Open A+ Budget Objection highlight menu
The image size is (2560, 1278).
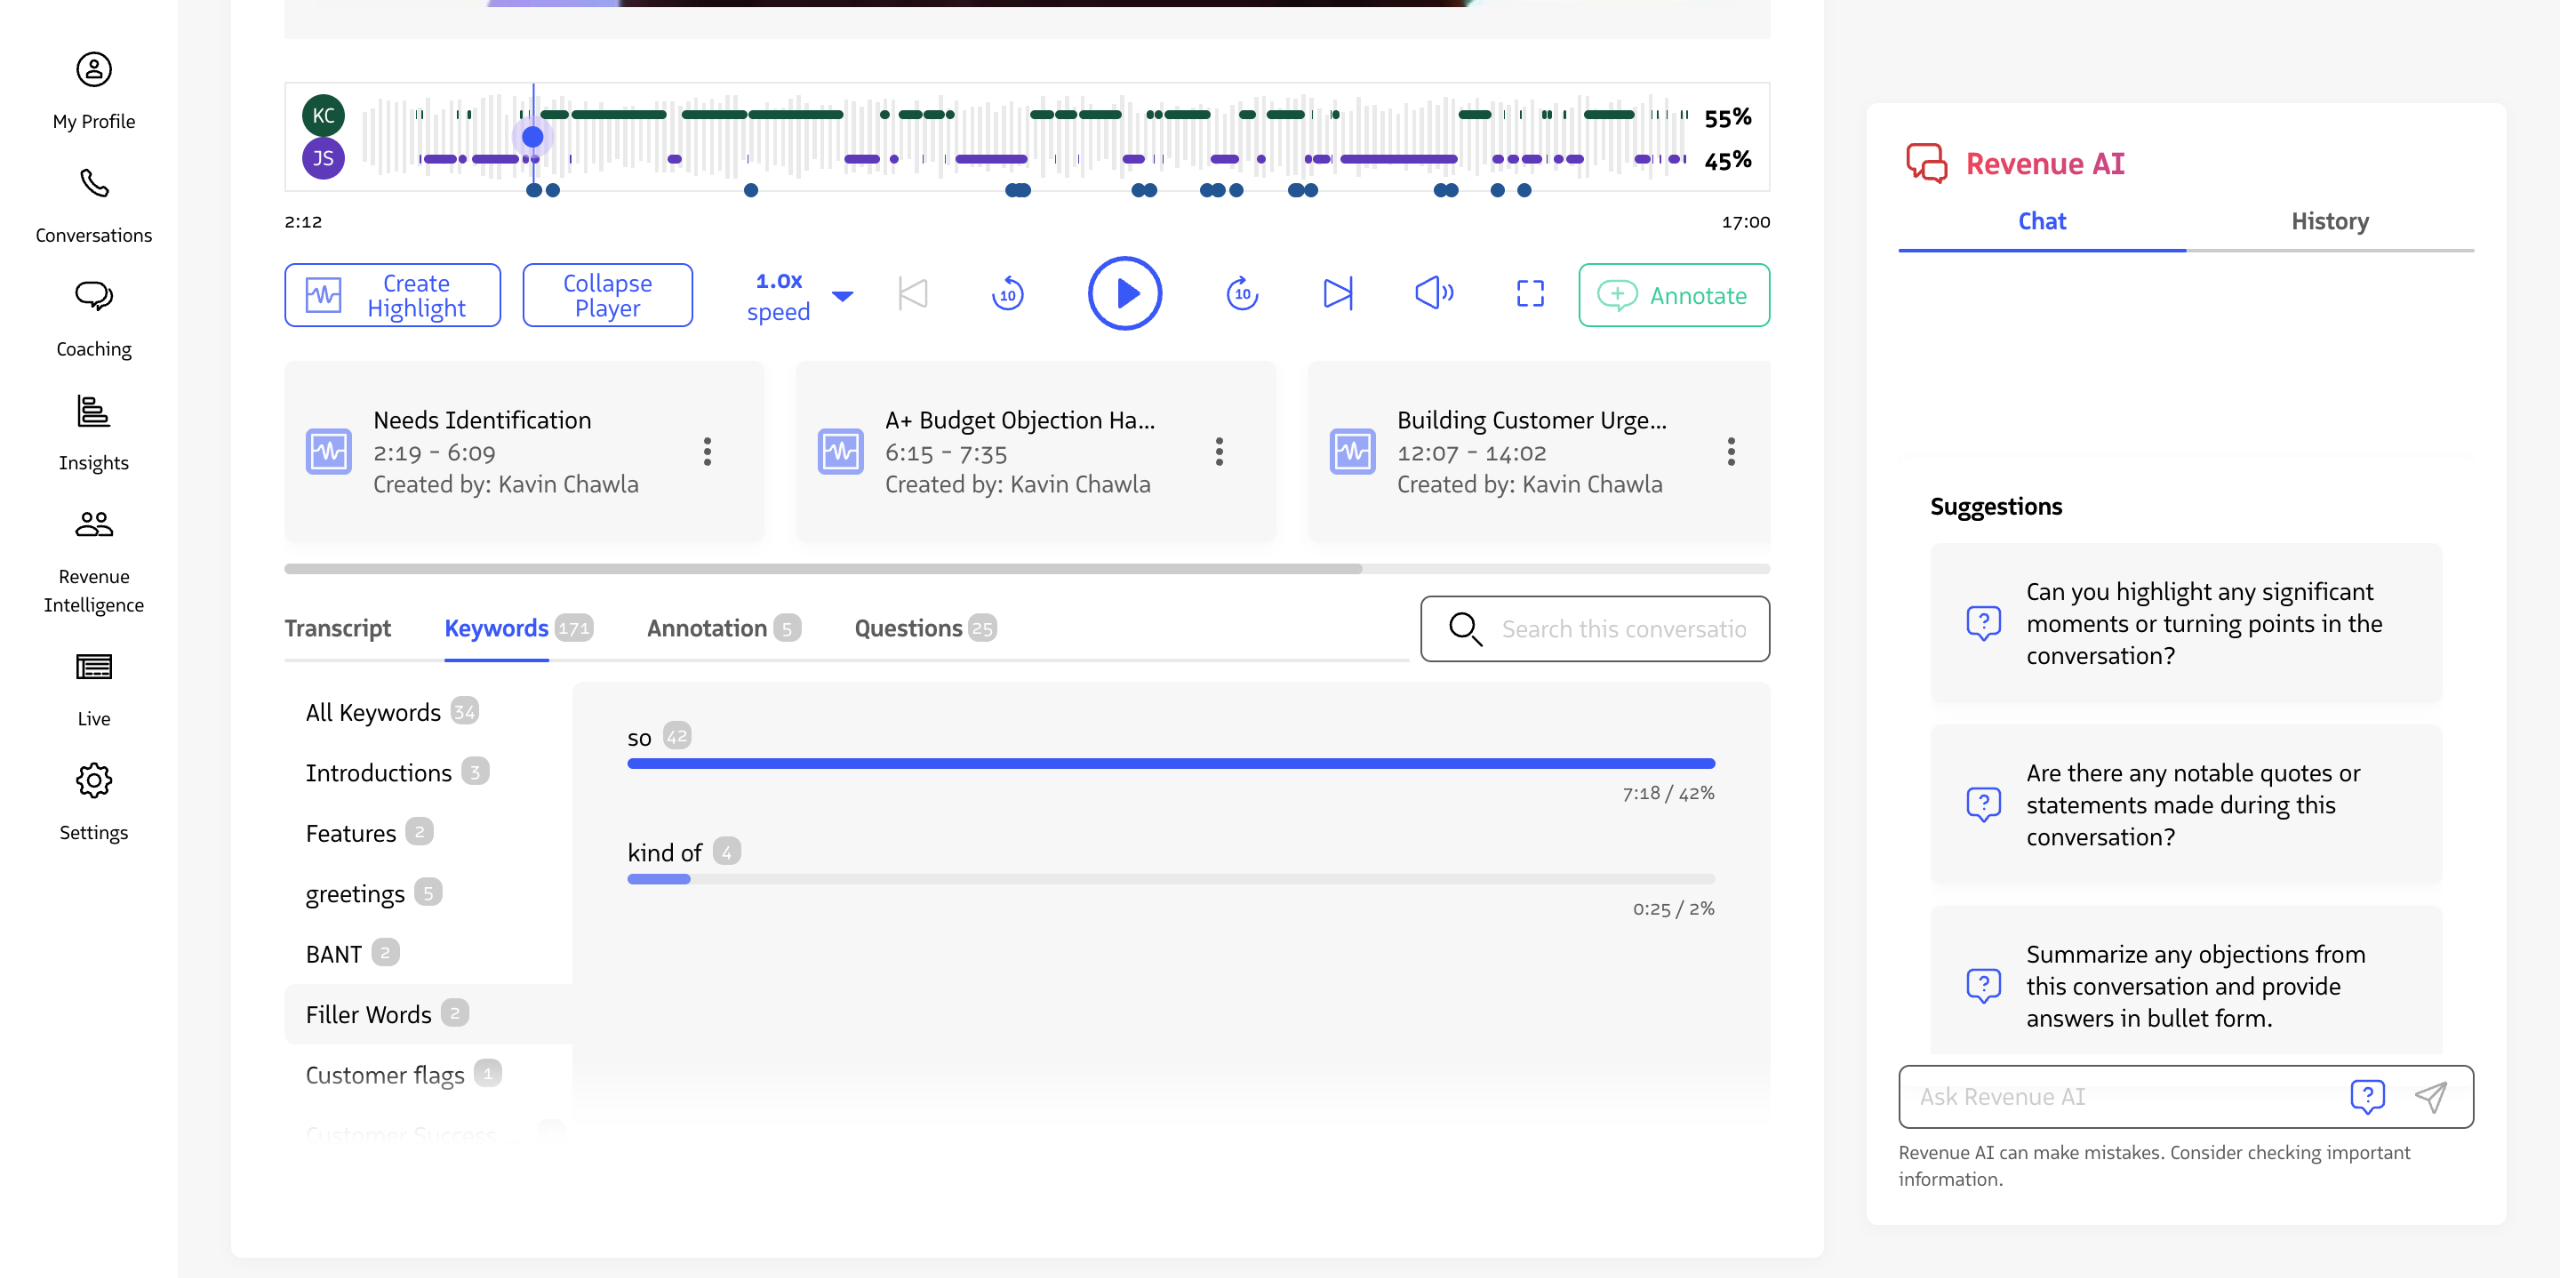tap(1219, 452)
